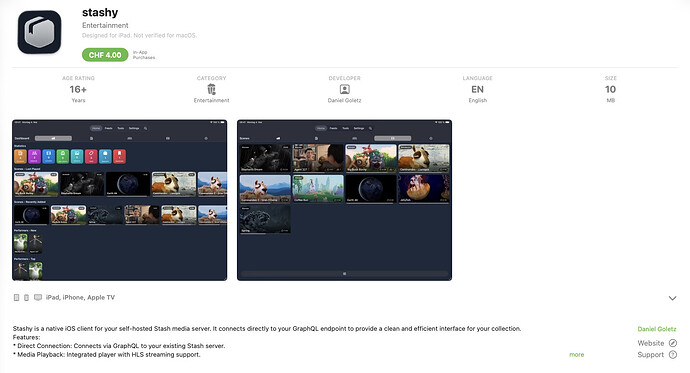Open the Support link
Screen dimensions: 690x373
[651, 355]
